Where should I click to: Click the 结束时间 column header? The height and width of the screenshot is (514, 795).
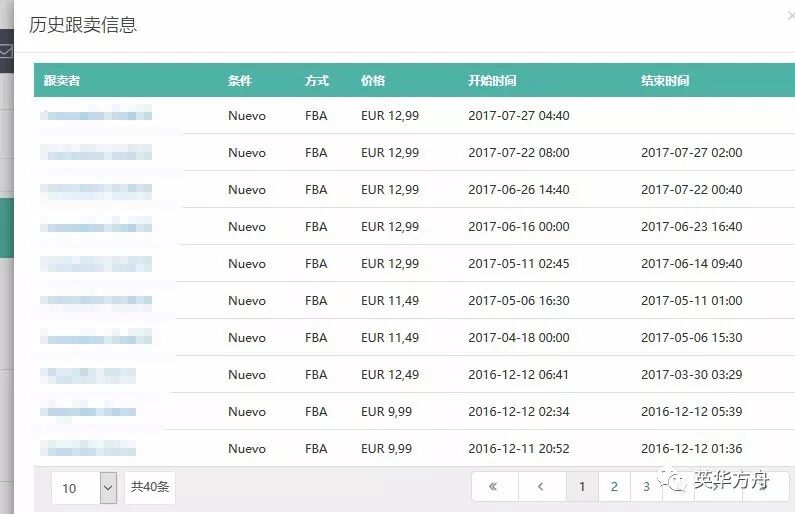click(665, 81)
